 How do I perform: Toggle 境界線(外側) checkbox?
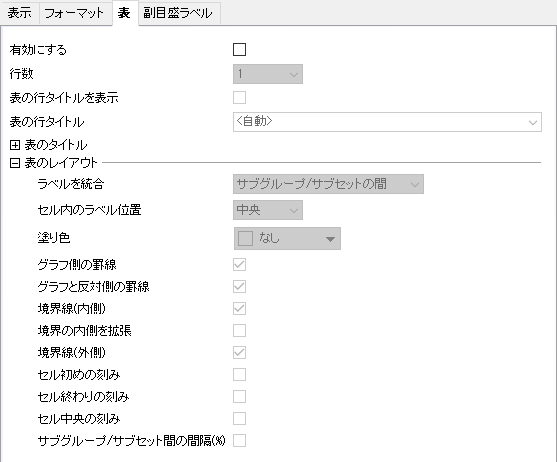click(x=239, y=353)
